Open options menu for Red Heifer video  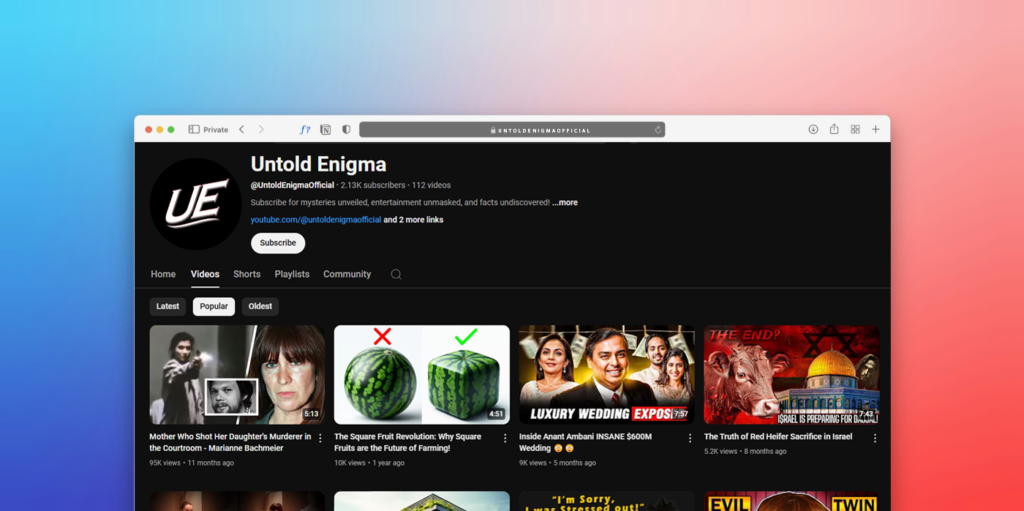pos(875,438)
